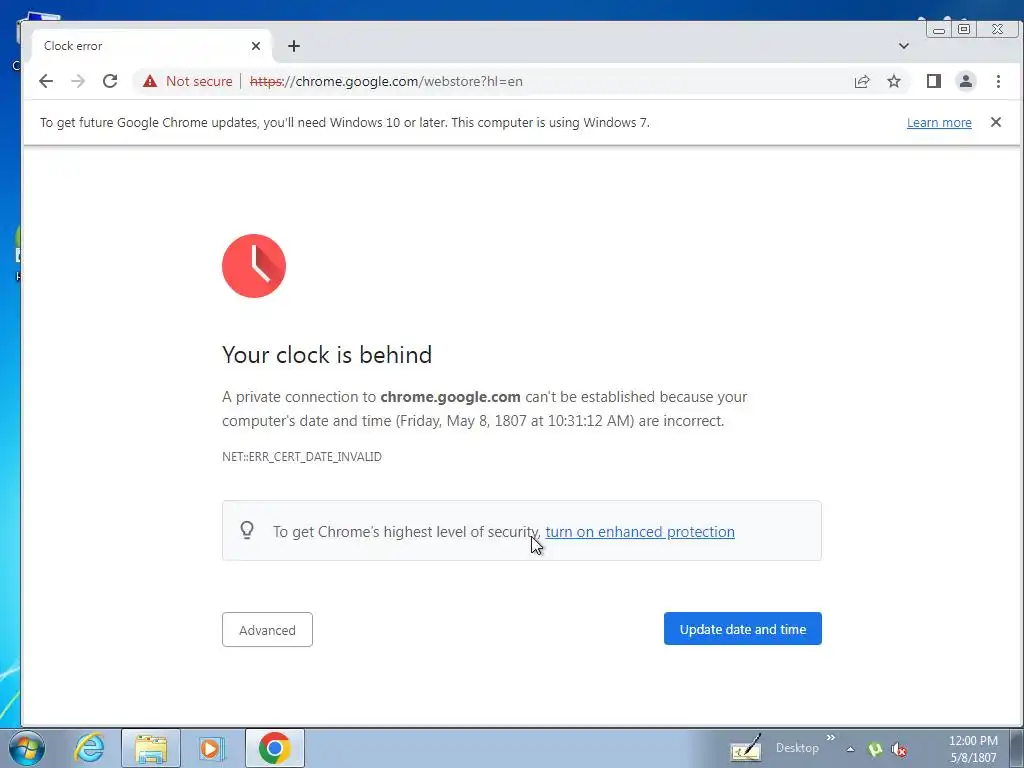Click the Your clock is behind heading
The height and width of the screenshot is (768, 1024).
327,355
